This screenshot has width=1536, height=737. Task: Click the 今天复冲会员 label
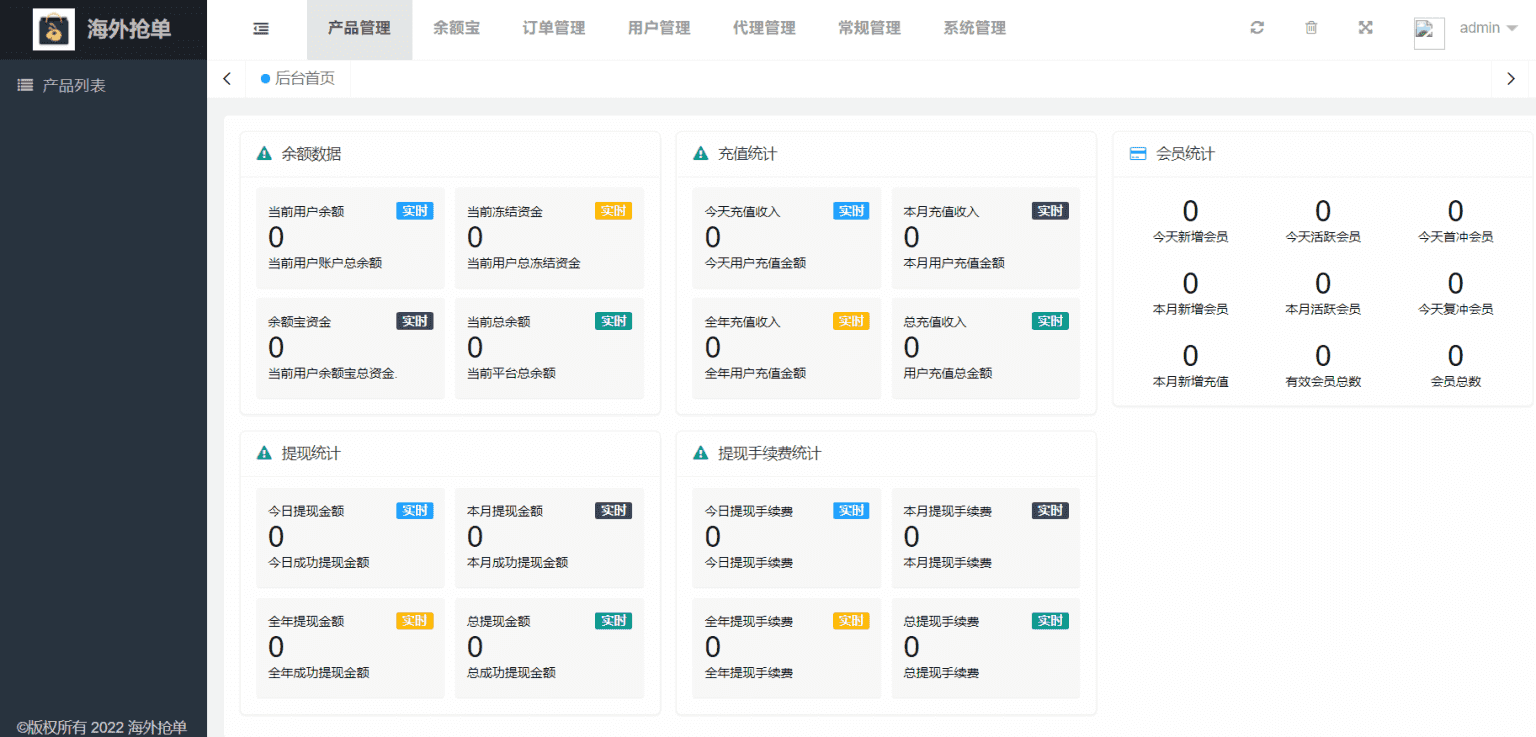tap(1455, 309)
